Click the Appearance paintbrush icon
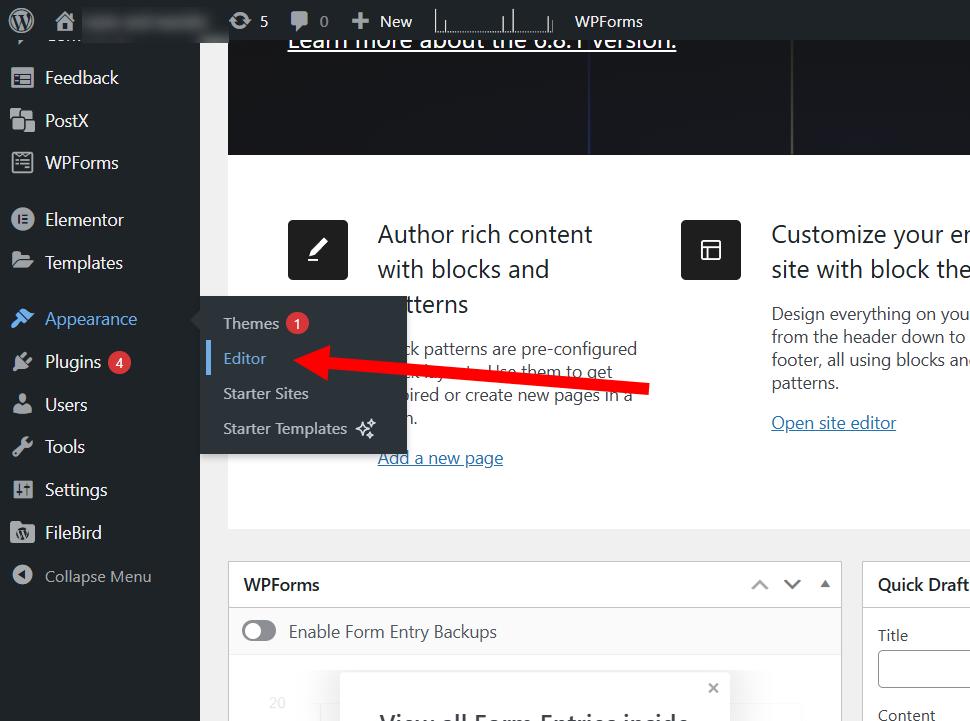 (x=23, y=318)
